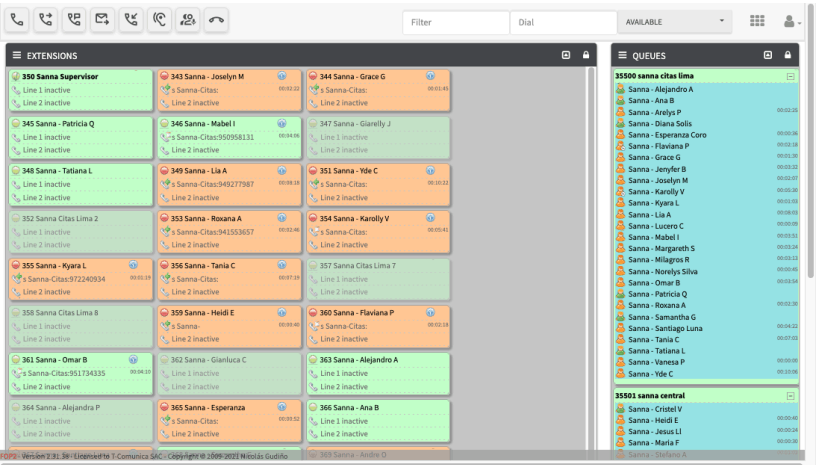The height and width of the screenshot is (465, 816).
Task: Click the listen/spy on call icon
Action: coord(160,20)
